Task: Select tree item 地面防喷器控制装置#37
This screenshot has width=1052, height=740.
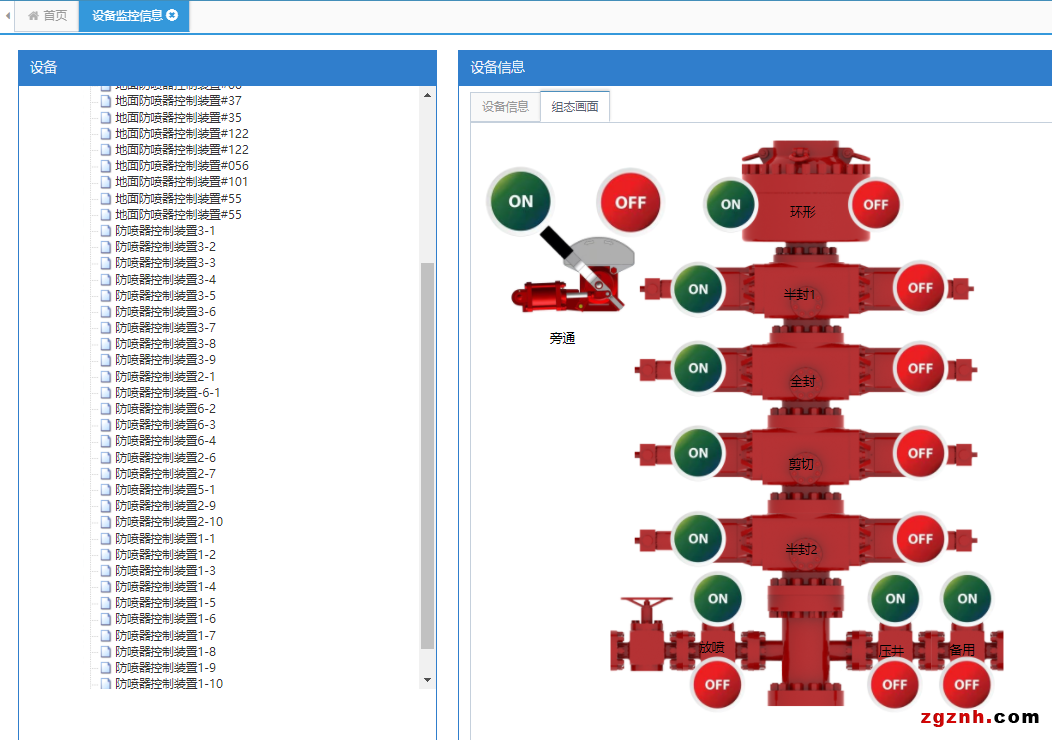Action: pyautogui.click(x=178, y=101)
